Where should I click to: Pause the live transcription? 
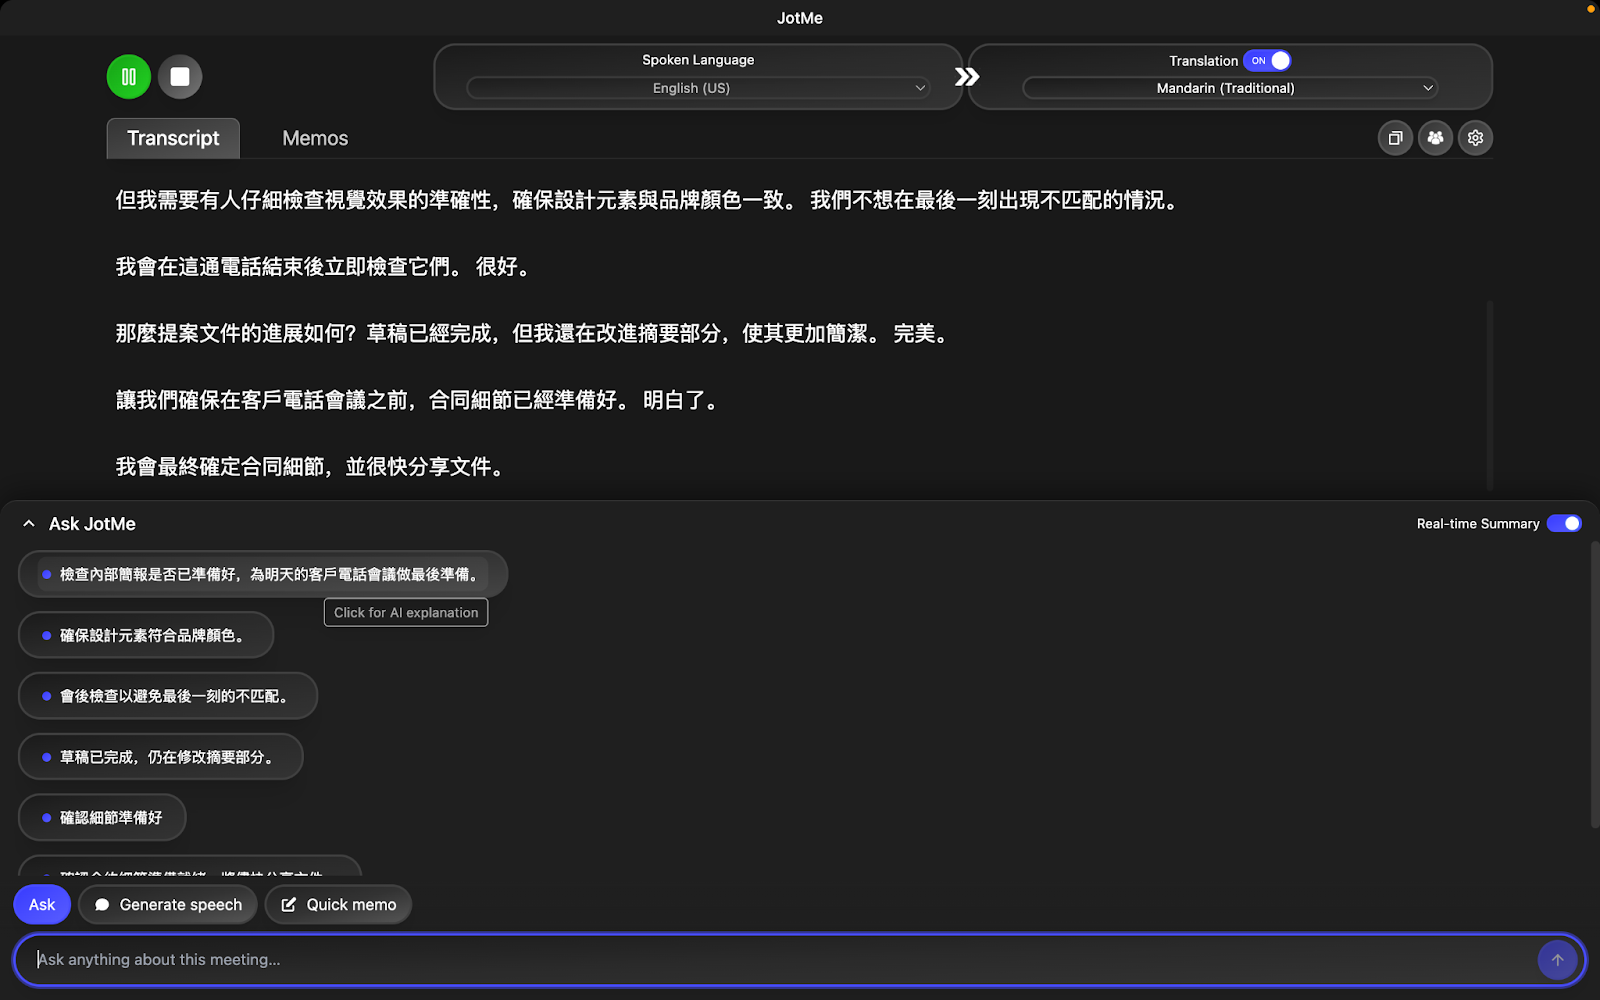click(x=128, y=76)
